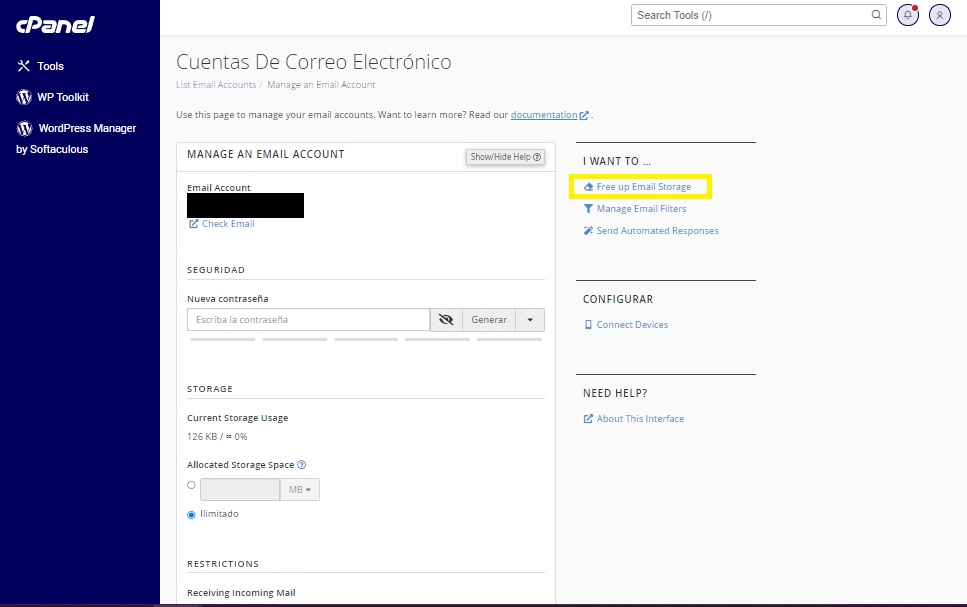This screenshot has width=967, height=607.
Task: Click the Generar password button
Action: click(x=489, y=320)
